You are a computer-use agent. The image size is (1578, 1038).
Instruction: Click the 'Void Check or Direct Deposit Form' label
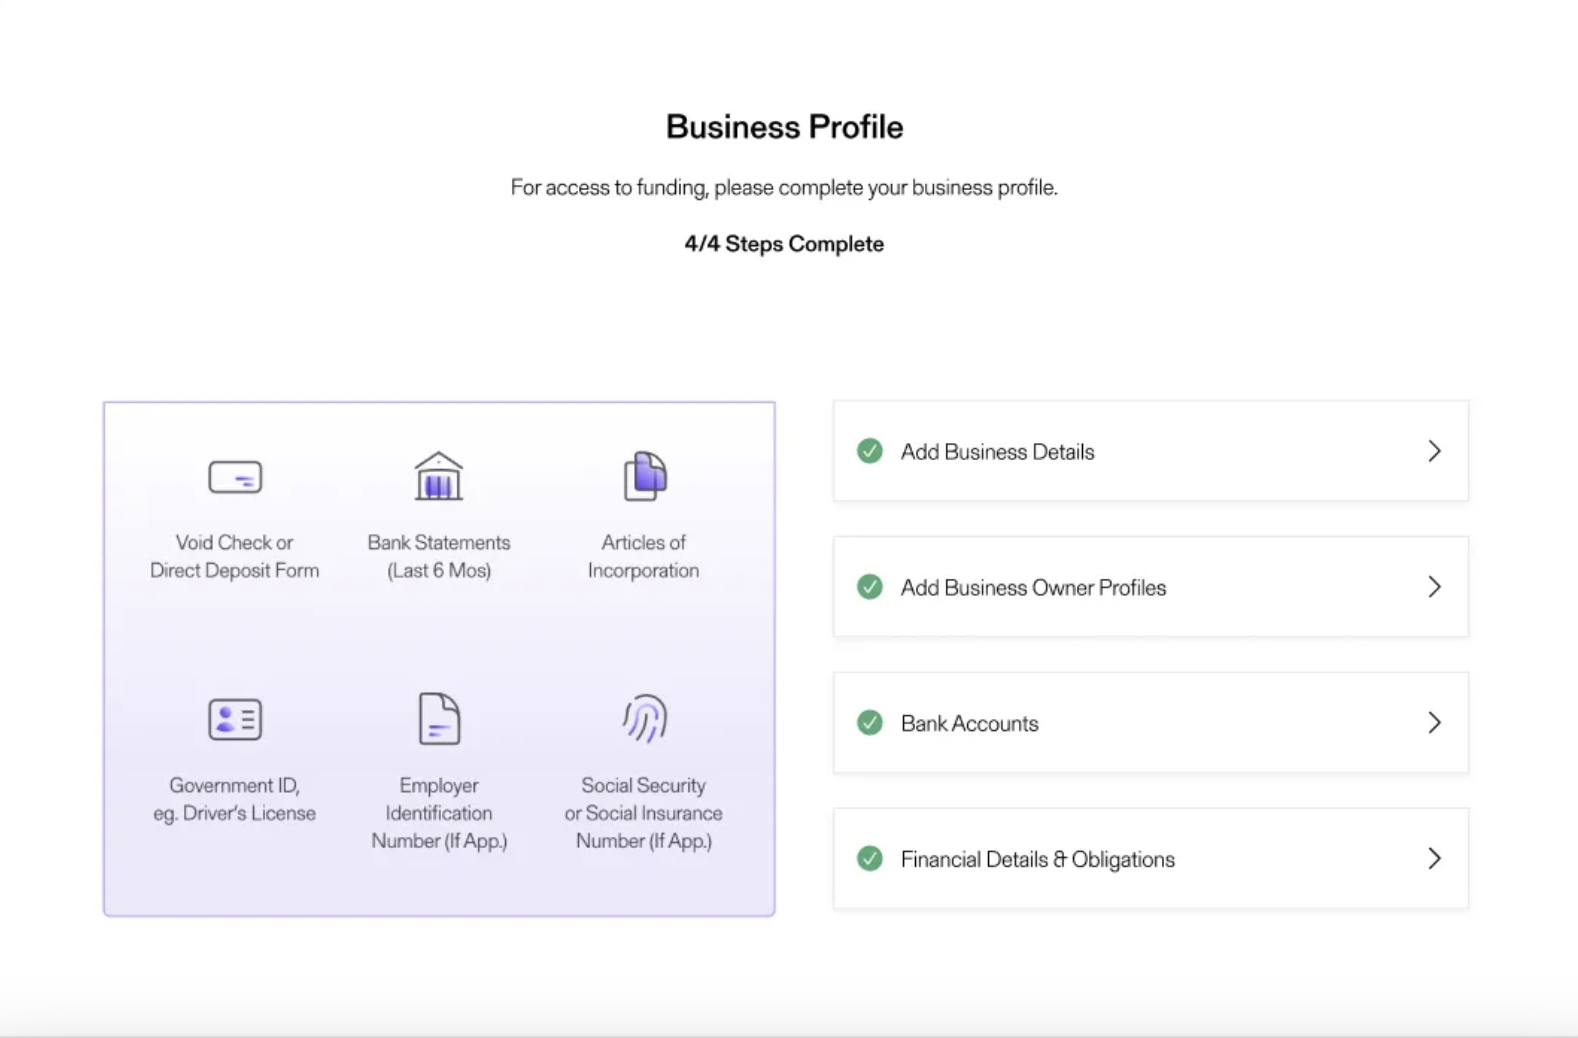click(235, 556)
